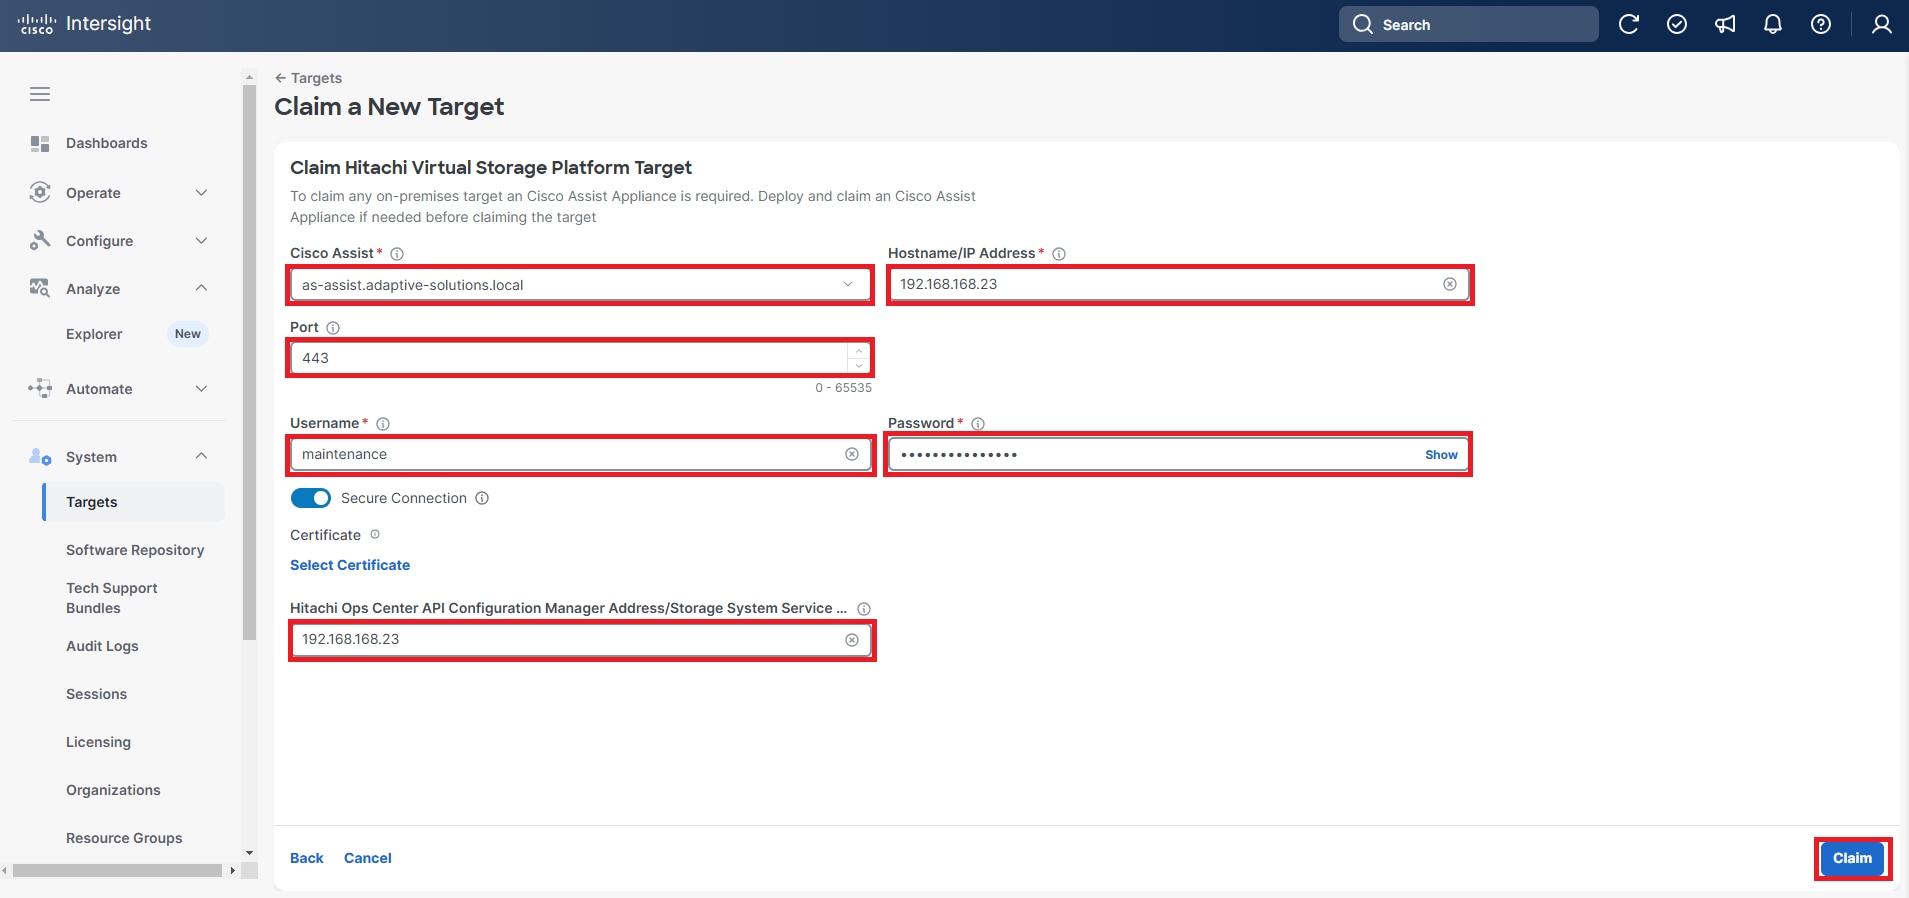
Task: Open the announcements megaphone icon
Action: point(1725,24)
